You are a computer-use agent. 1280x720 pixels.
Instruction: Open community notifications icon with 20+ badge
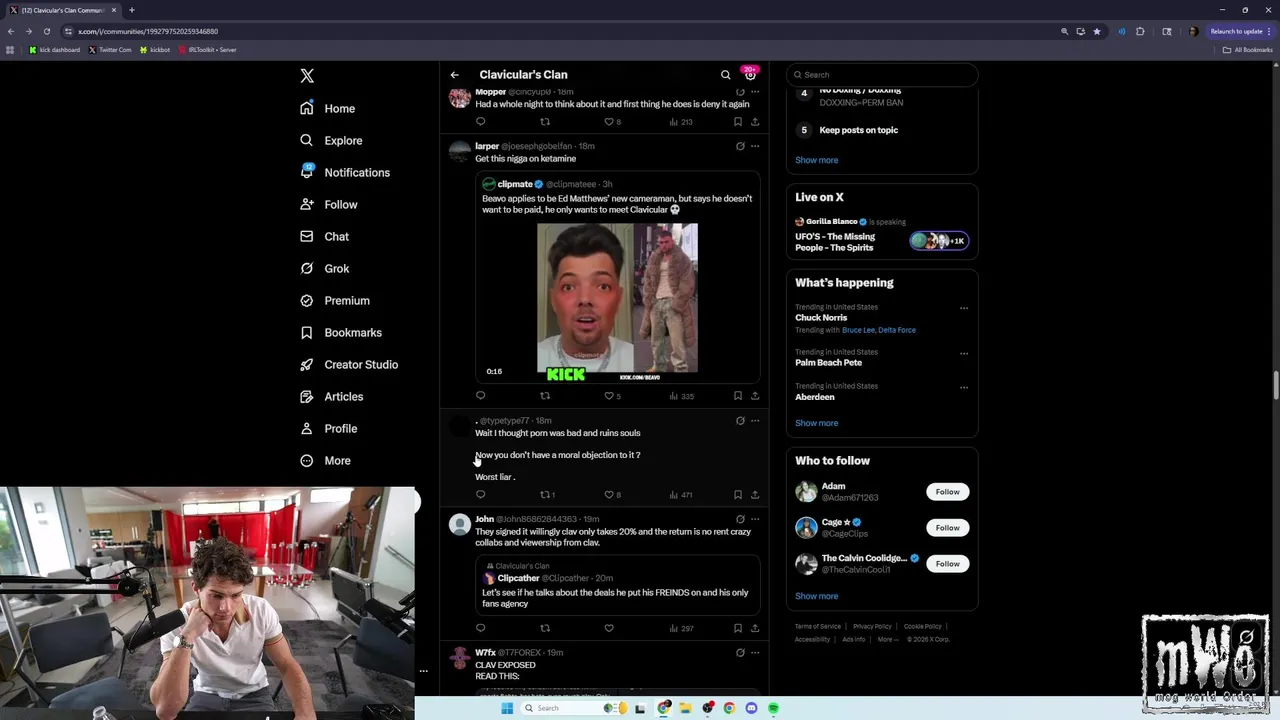[750, 75]
